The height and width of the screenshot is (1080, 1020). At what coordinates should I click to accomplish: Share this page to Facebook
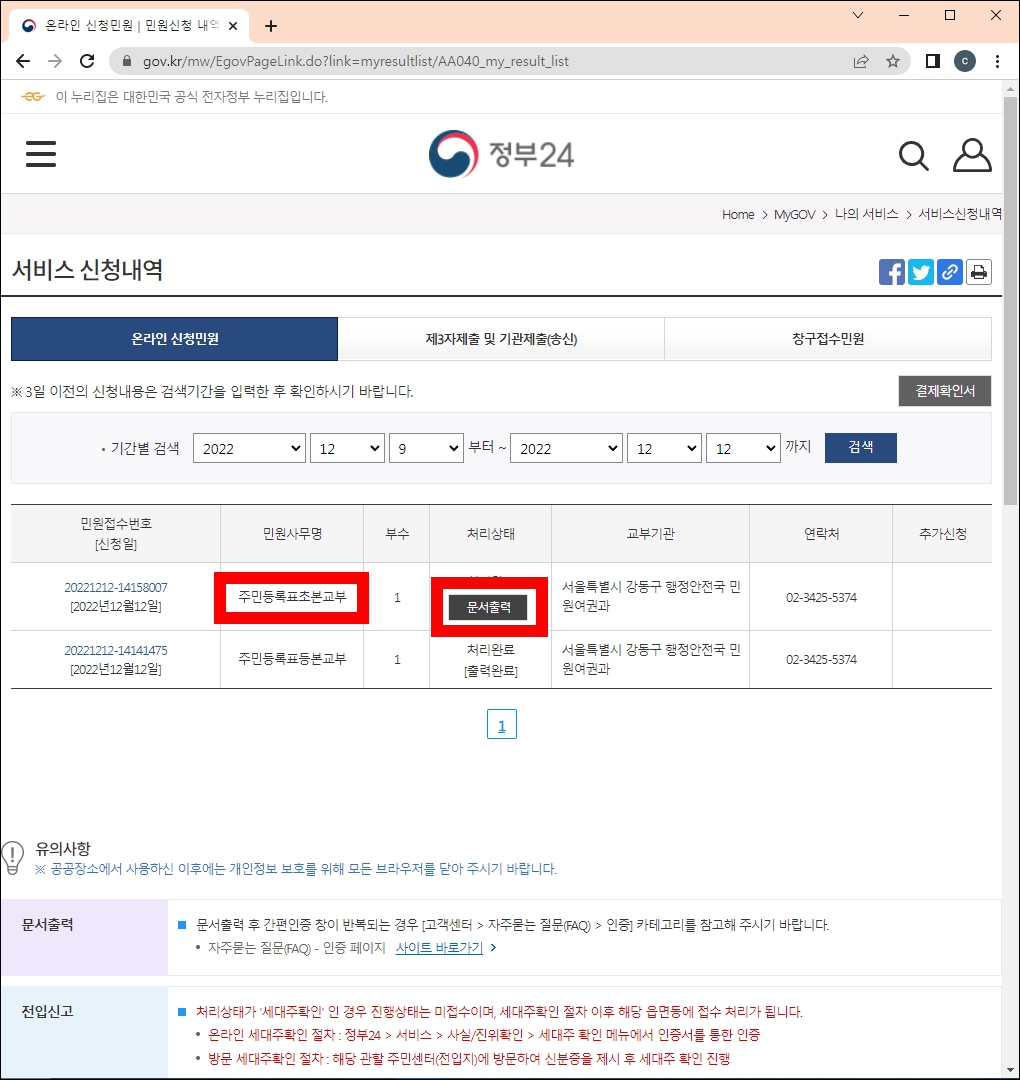[890, 271]
